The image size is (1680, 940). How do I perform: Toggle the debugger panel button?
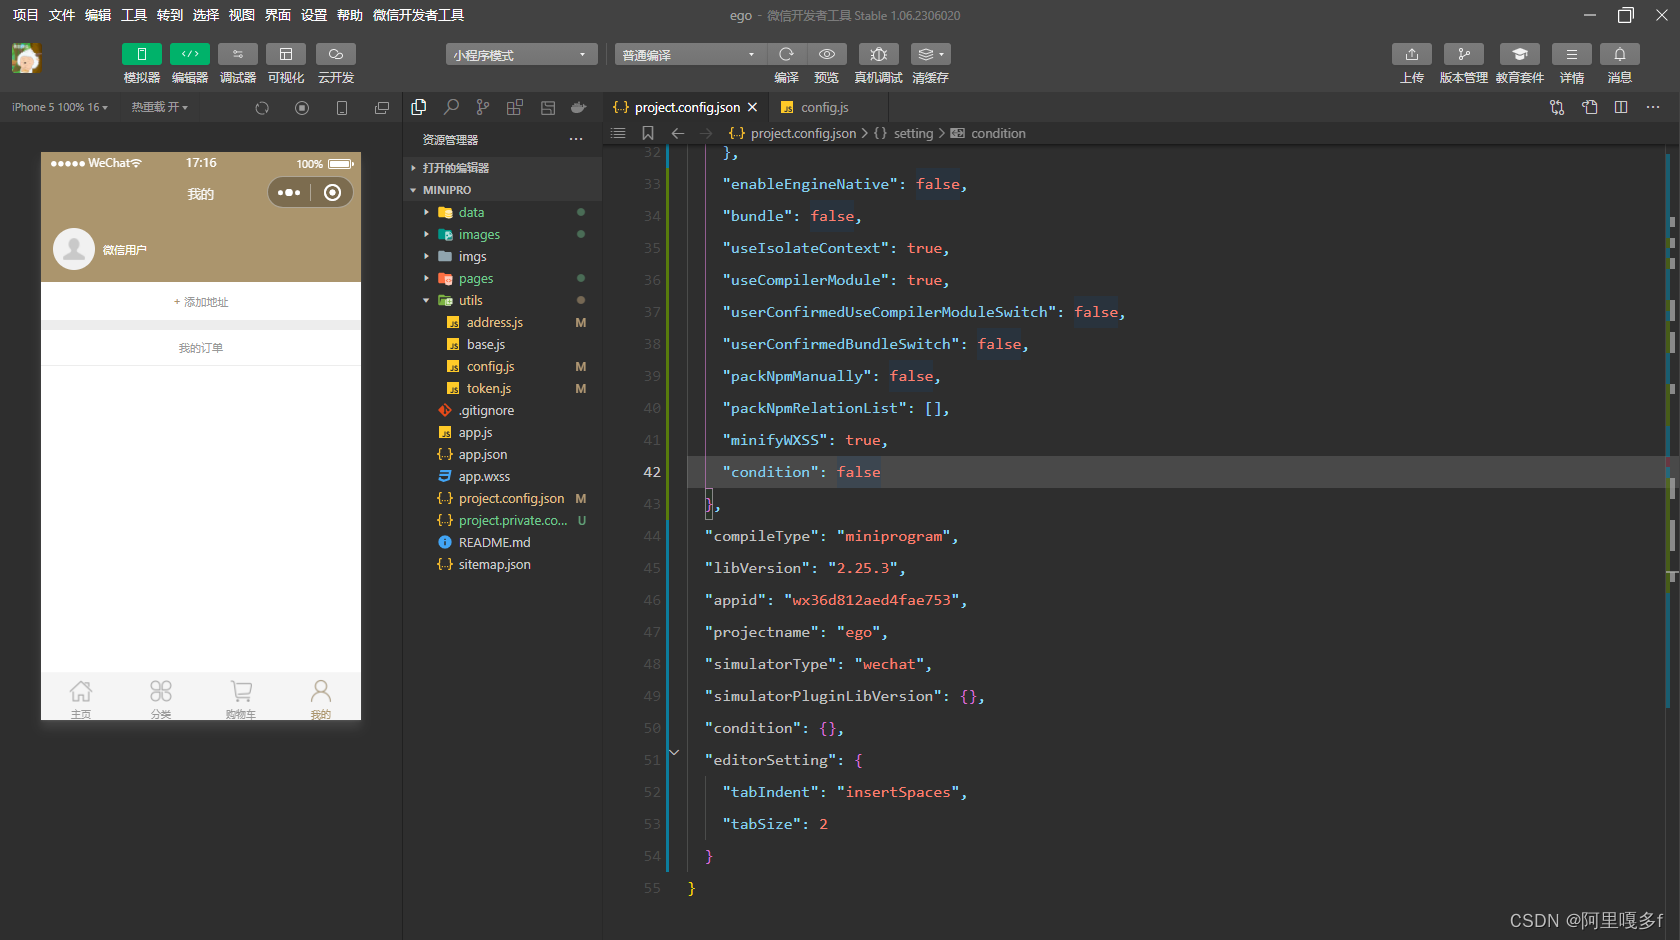237,54
